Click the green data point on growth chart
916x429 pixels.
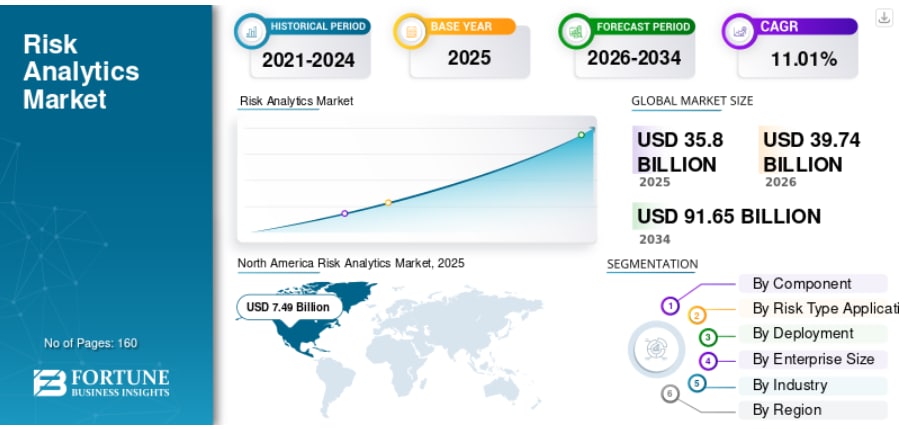coord(581,135)
